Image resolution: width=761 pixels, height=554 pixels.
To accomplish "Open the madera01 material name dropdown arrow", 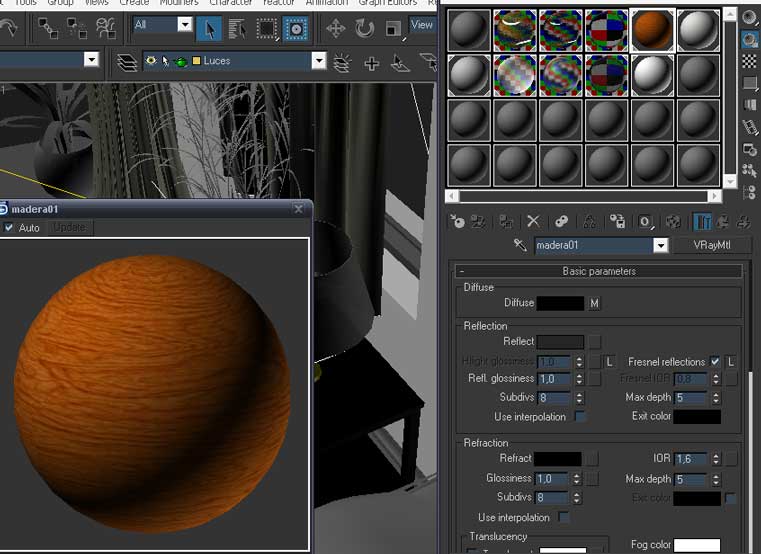I will (x=660, y=245).
